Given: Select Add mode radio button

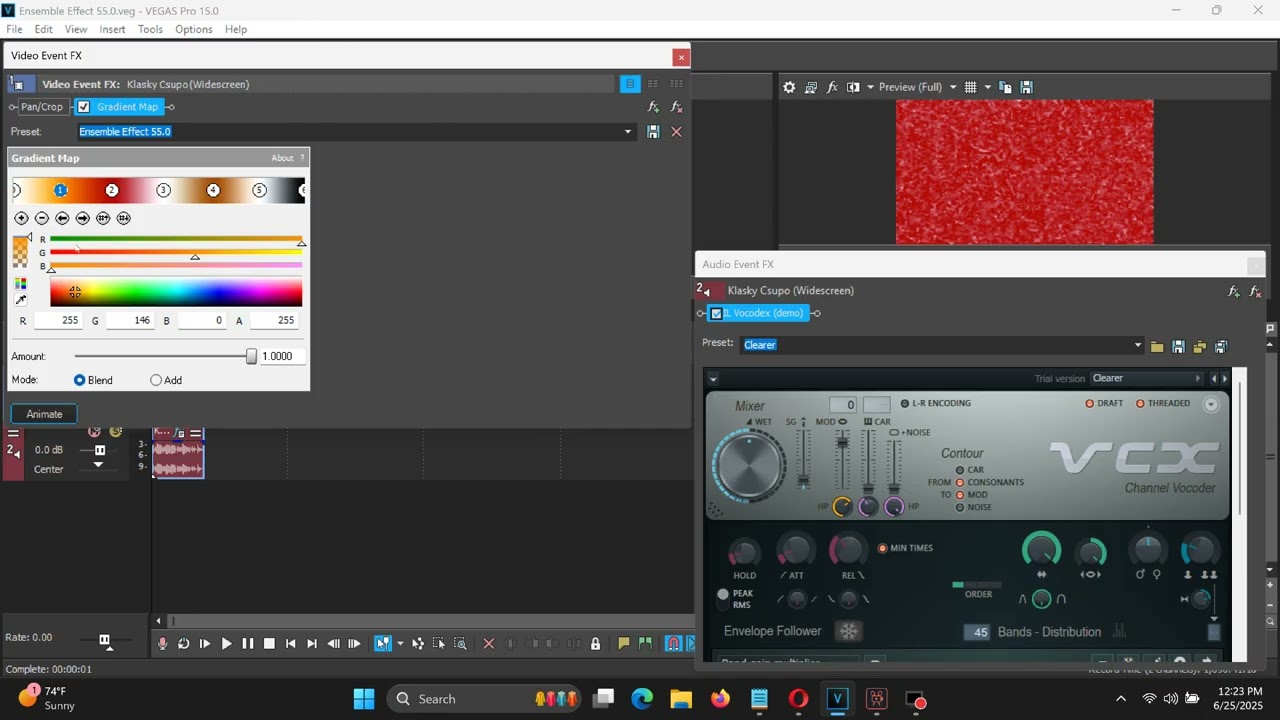Looking at the screenshot, I should pyautogui.click(x=156, y=380).
